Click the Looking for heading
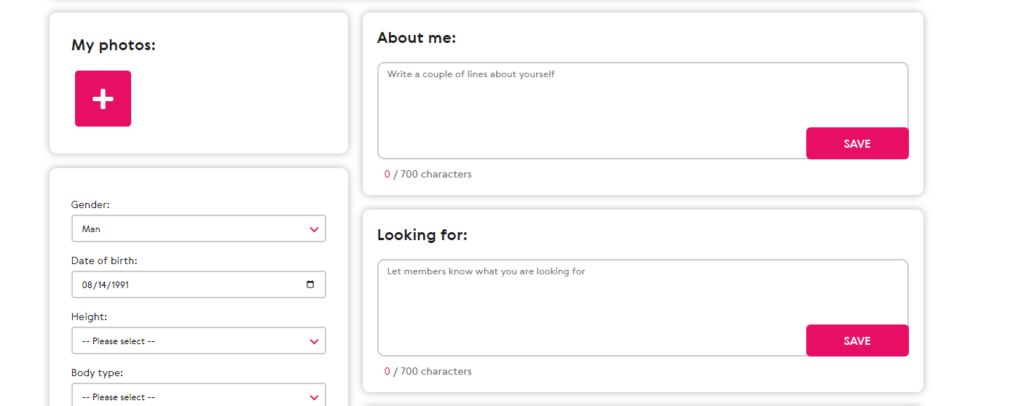 pyautogui.click(x=422, y=235)
